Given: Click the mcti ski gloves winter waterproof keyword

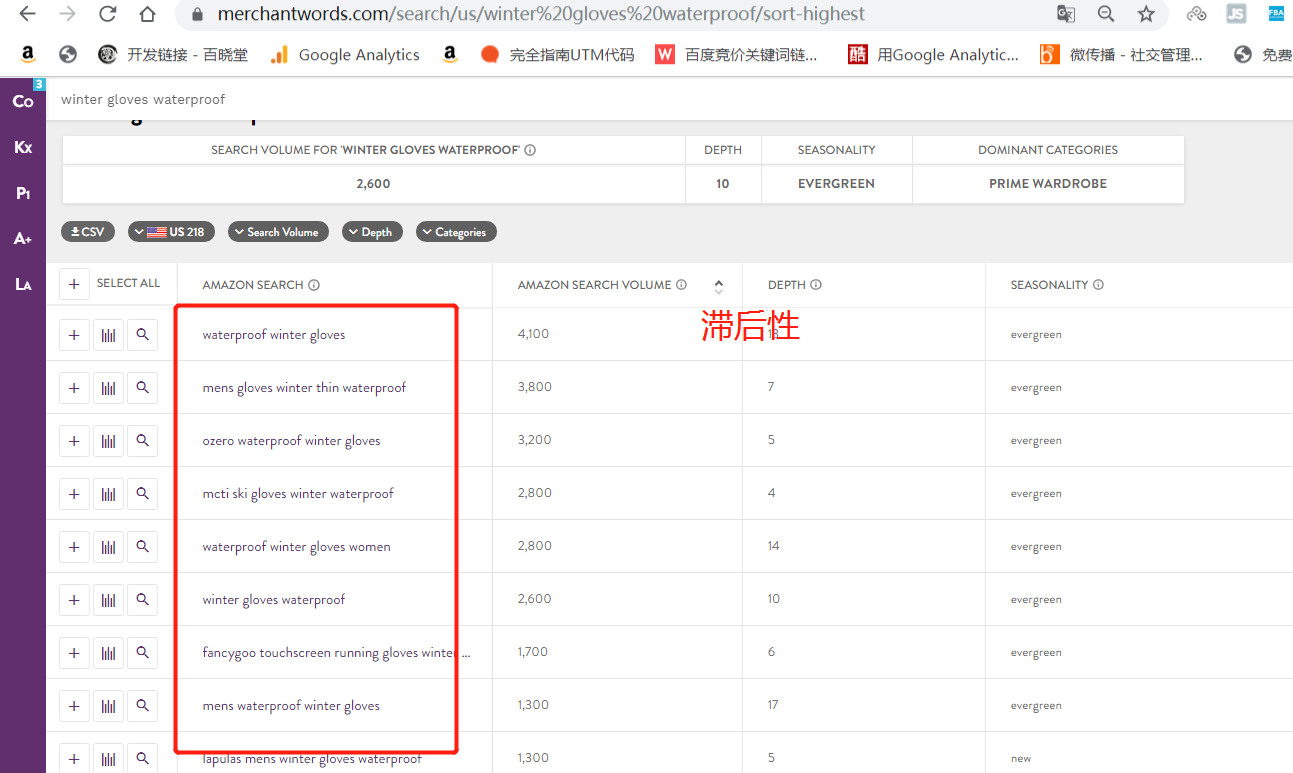Looking at the screenshot, I should point(298,494).
